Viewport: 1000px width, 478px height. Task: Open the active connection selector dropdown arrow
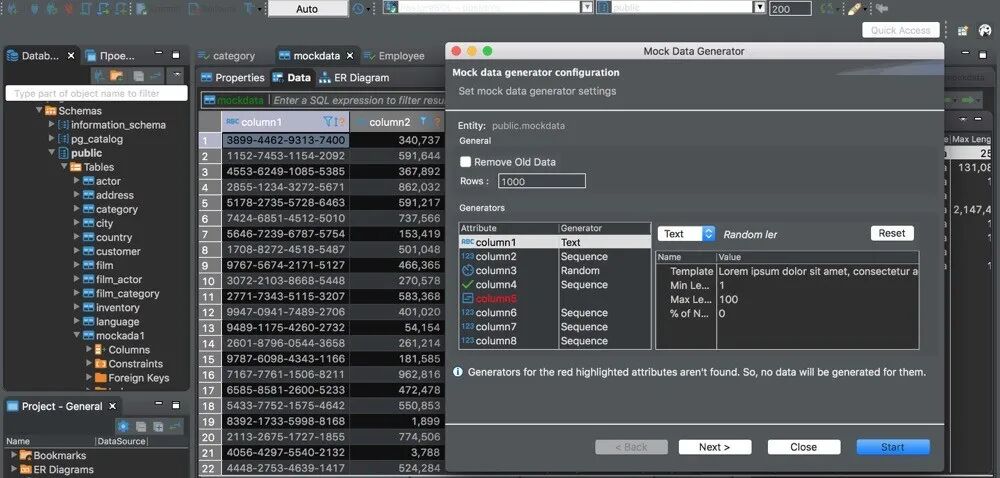pos(587,7)
